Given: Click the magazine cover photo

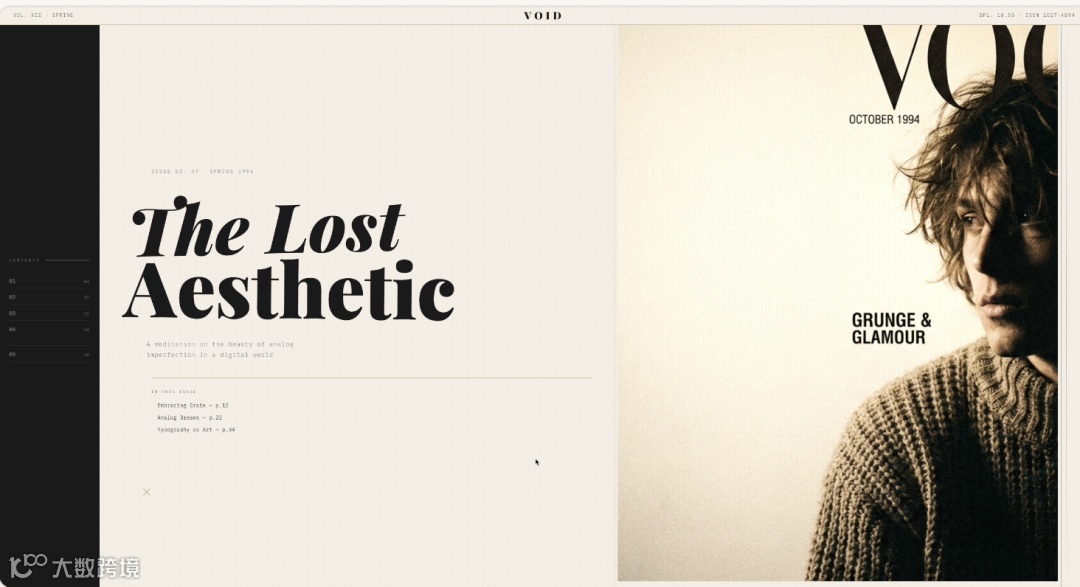Looking at the screenshot, I should pyautogui.click(x=837, y=303).
